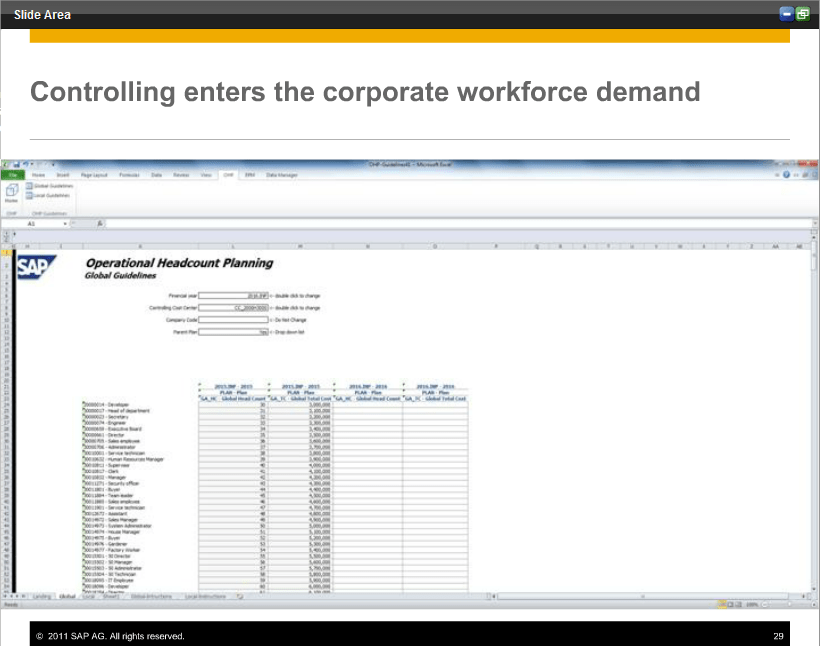Switch to the Data Manager ribbon tab
Screen dimensions: 821x646
coord(282,174)
